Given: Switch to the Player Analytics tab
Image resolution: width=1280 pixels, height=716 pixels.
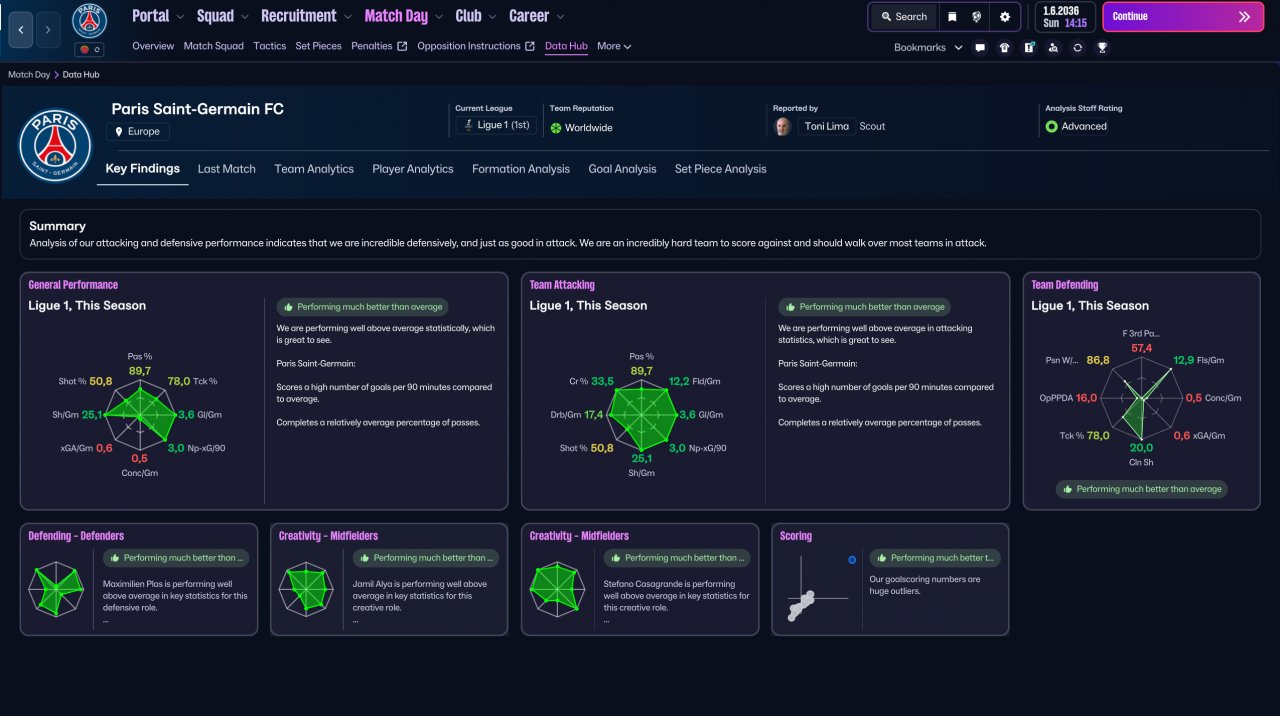Looking at the screenshot, I should pos(413,169).
